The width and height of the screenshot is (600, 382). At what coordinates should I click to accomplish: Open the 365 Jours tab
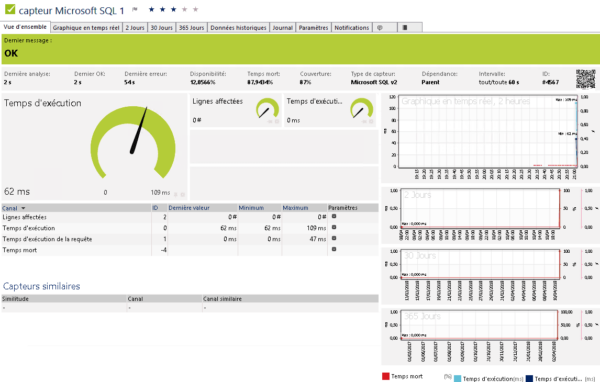pyautogui.click(x=192, y=28)
